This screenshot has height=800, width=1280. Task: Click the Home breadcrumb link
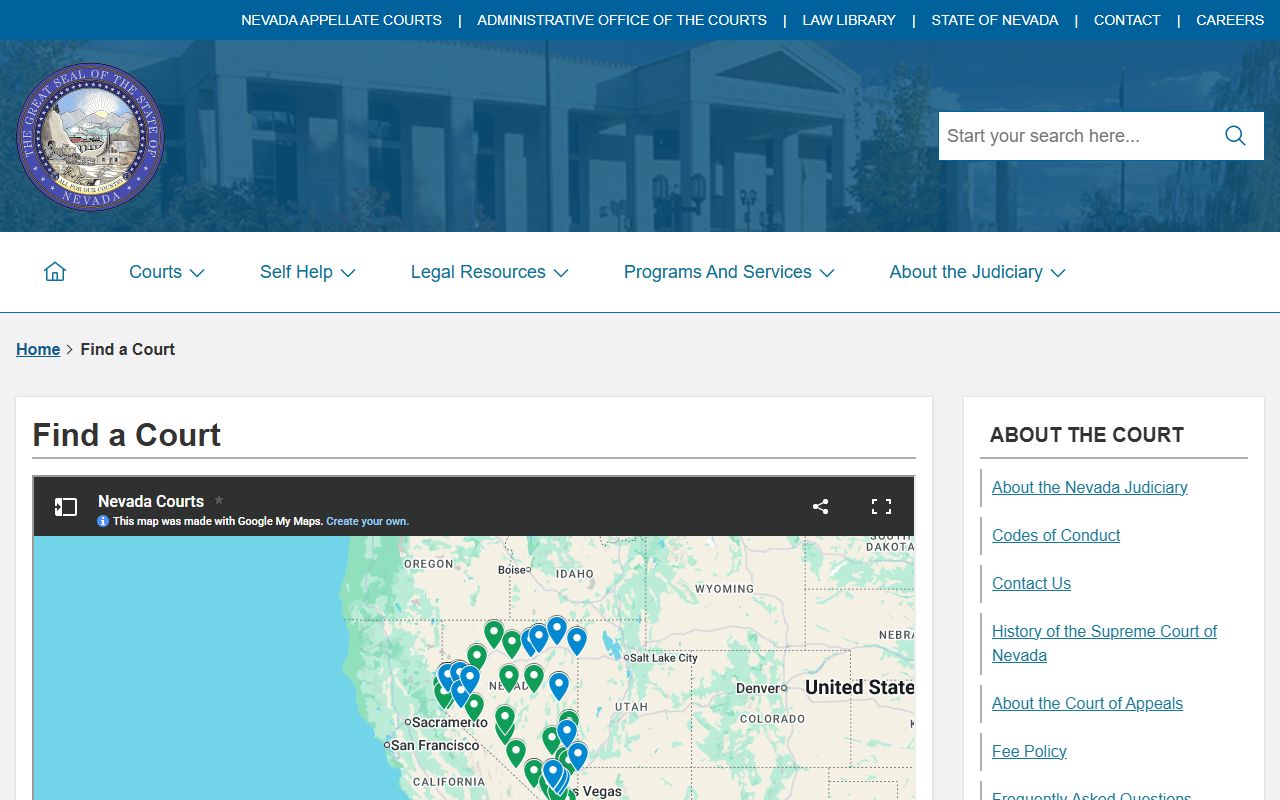coord(38,349)
